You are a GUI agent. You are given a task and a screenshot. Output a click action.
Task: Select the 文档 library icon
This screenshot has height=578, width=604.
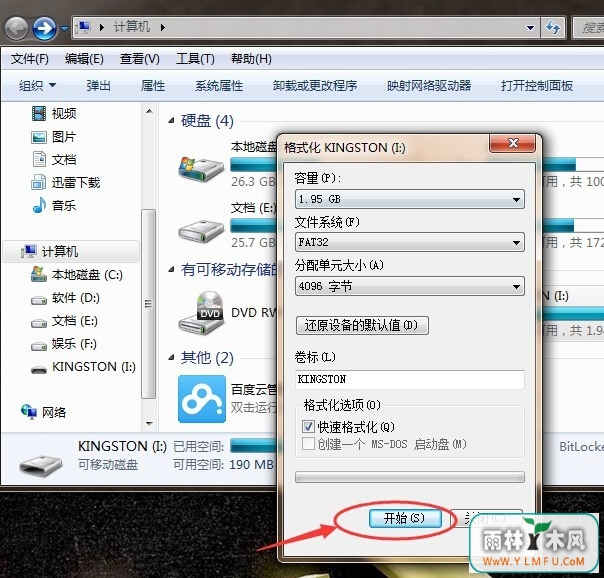(39, 159)
